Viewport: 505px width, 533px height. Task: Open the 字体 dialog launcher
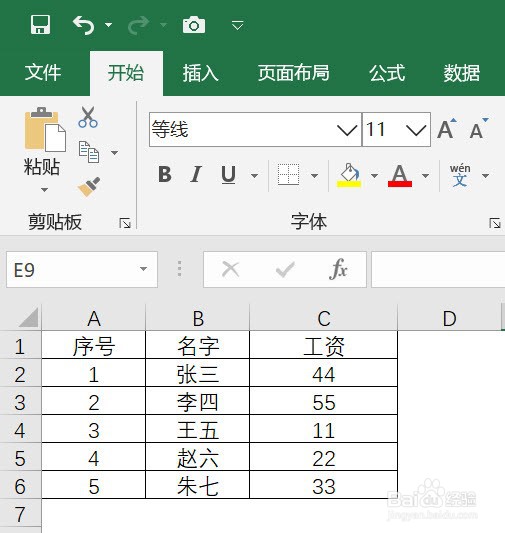pos(495,223)
